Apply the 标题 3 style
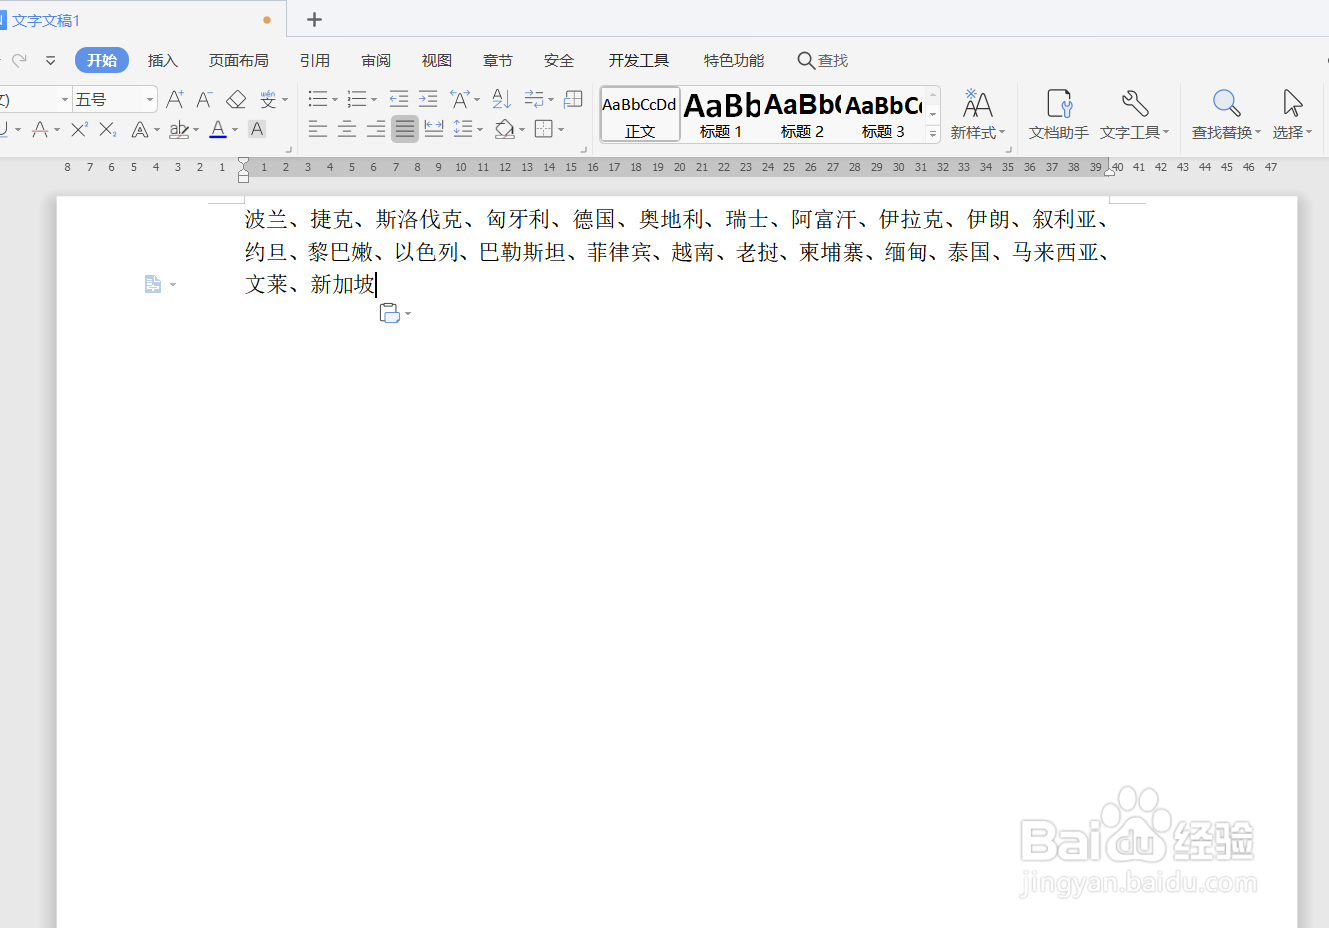This screenshot has width=1329, height=928. pyautogui.click(x=883, y=115)
